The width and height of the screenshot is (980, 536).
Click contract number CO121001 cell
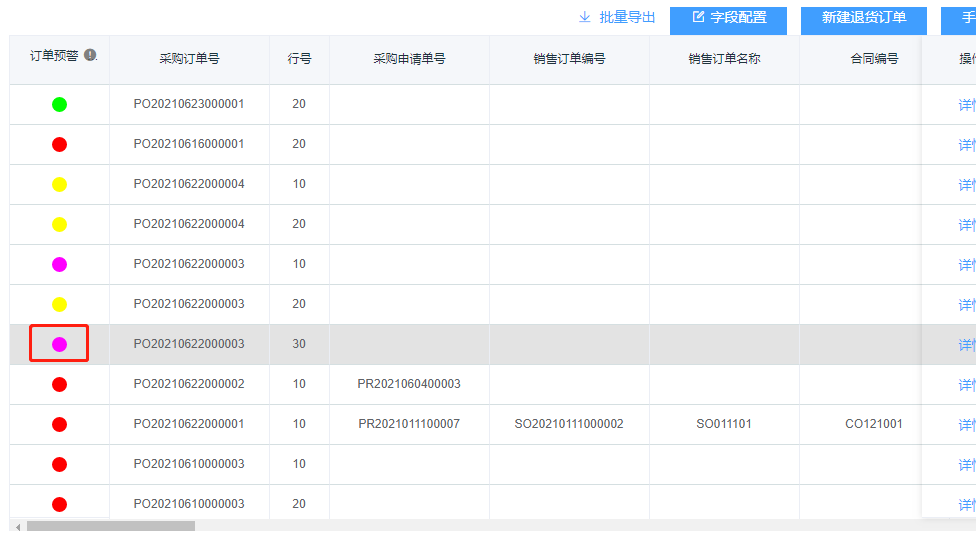(x=874, y=424)
